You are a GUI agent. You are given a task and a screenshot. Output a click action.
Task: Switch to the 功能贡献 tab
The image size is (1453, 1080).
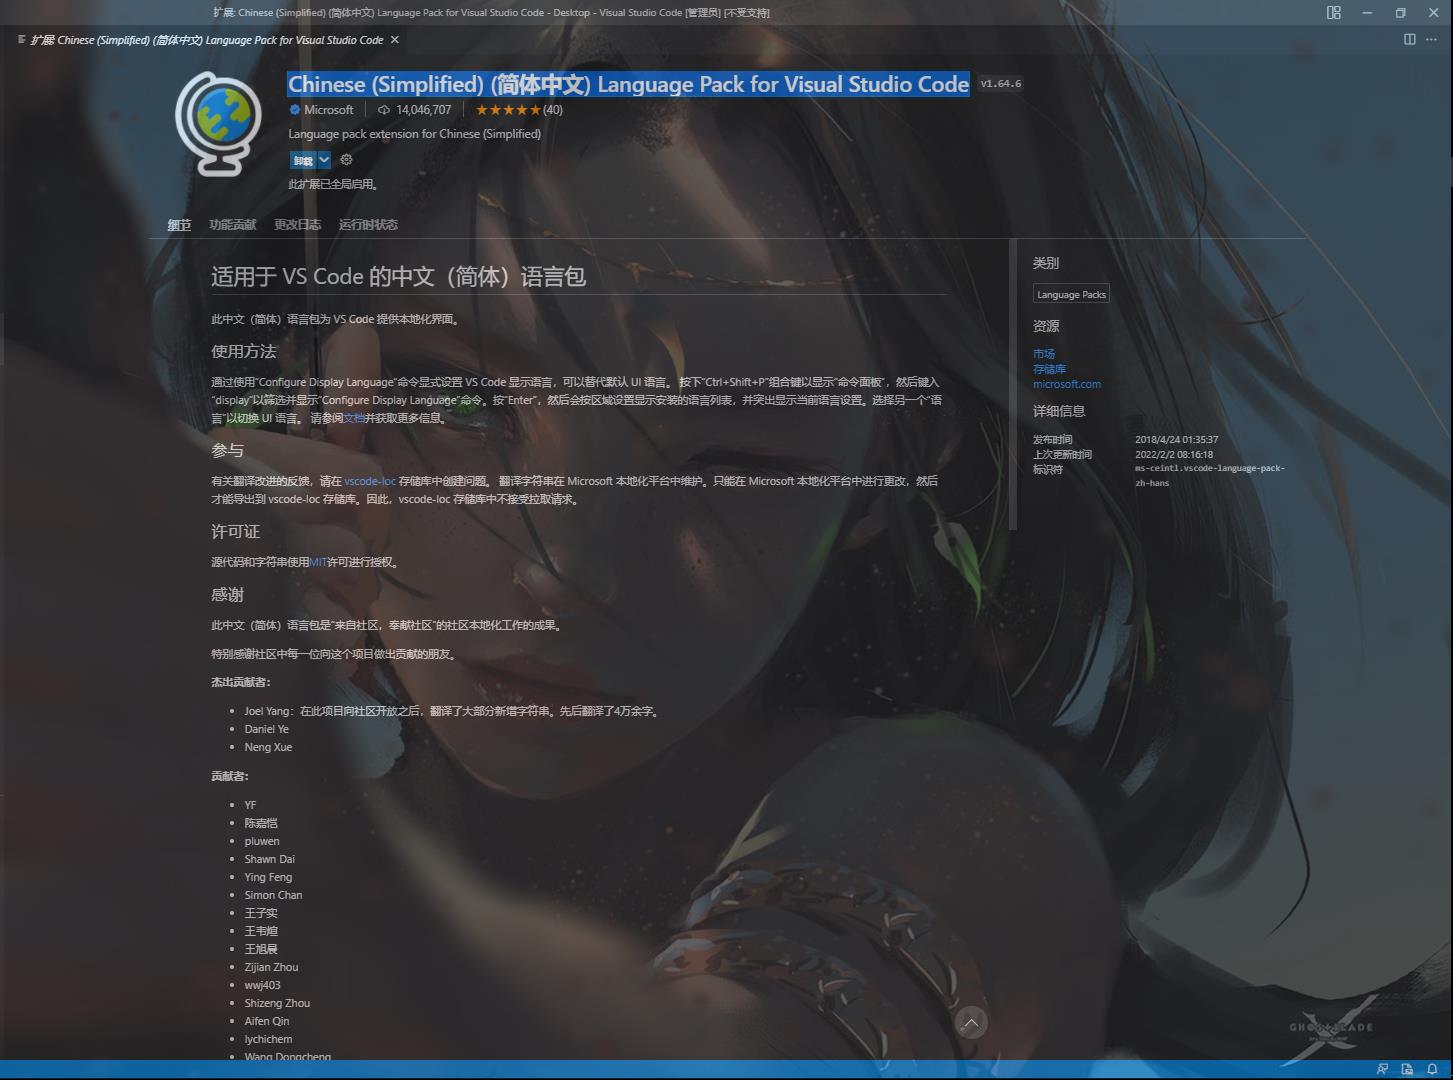(x=233, y=225)
